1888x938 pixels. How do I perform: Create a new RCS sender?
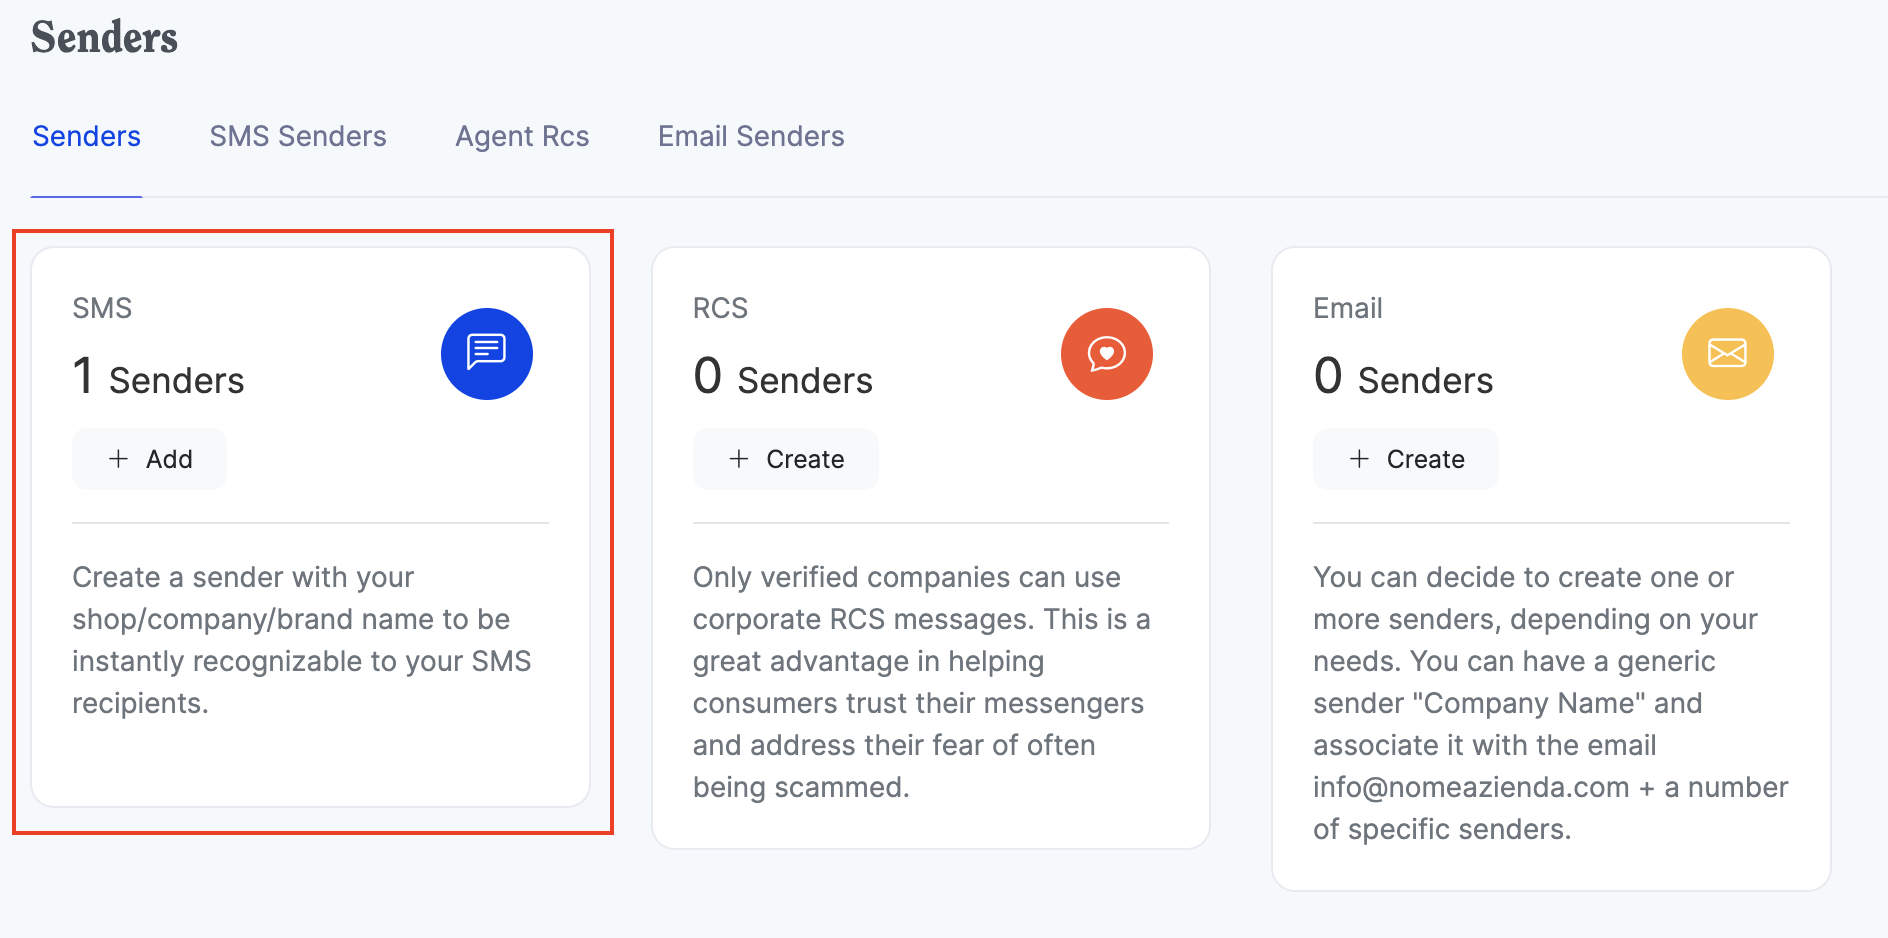coord(786,459)
